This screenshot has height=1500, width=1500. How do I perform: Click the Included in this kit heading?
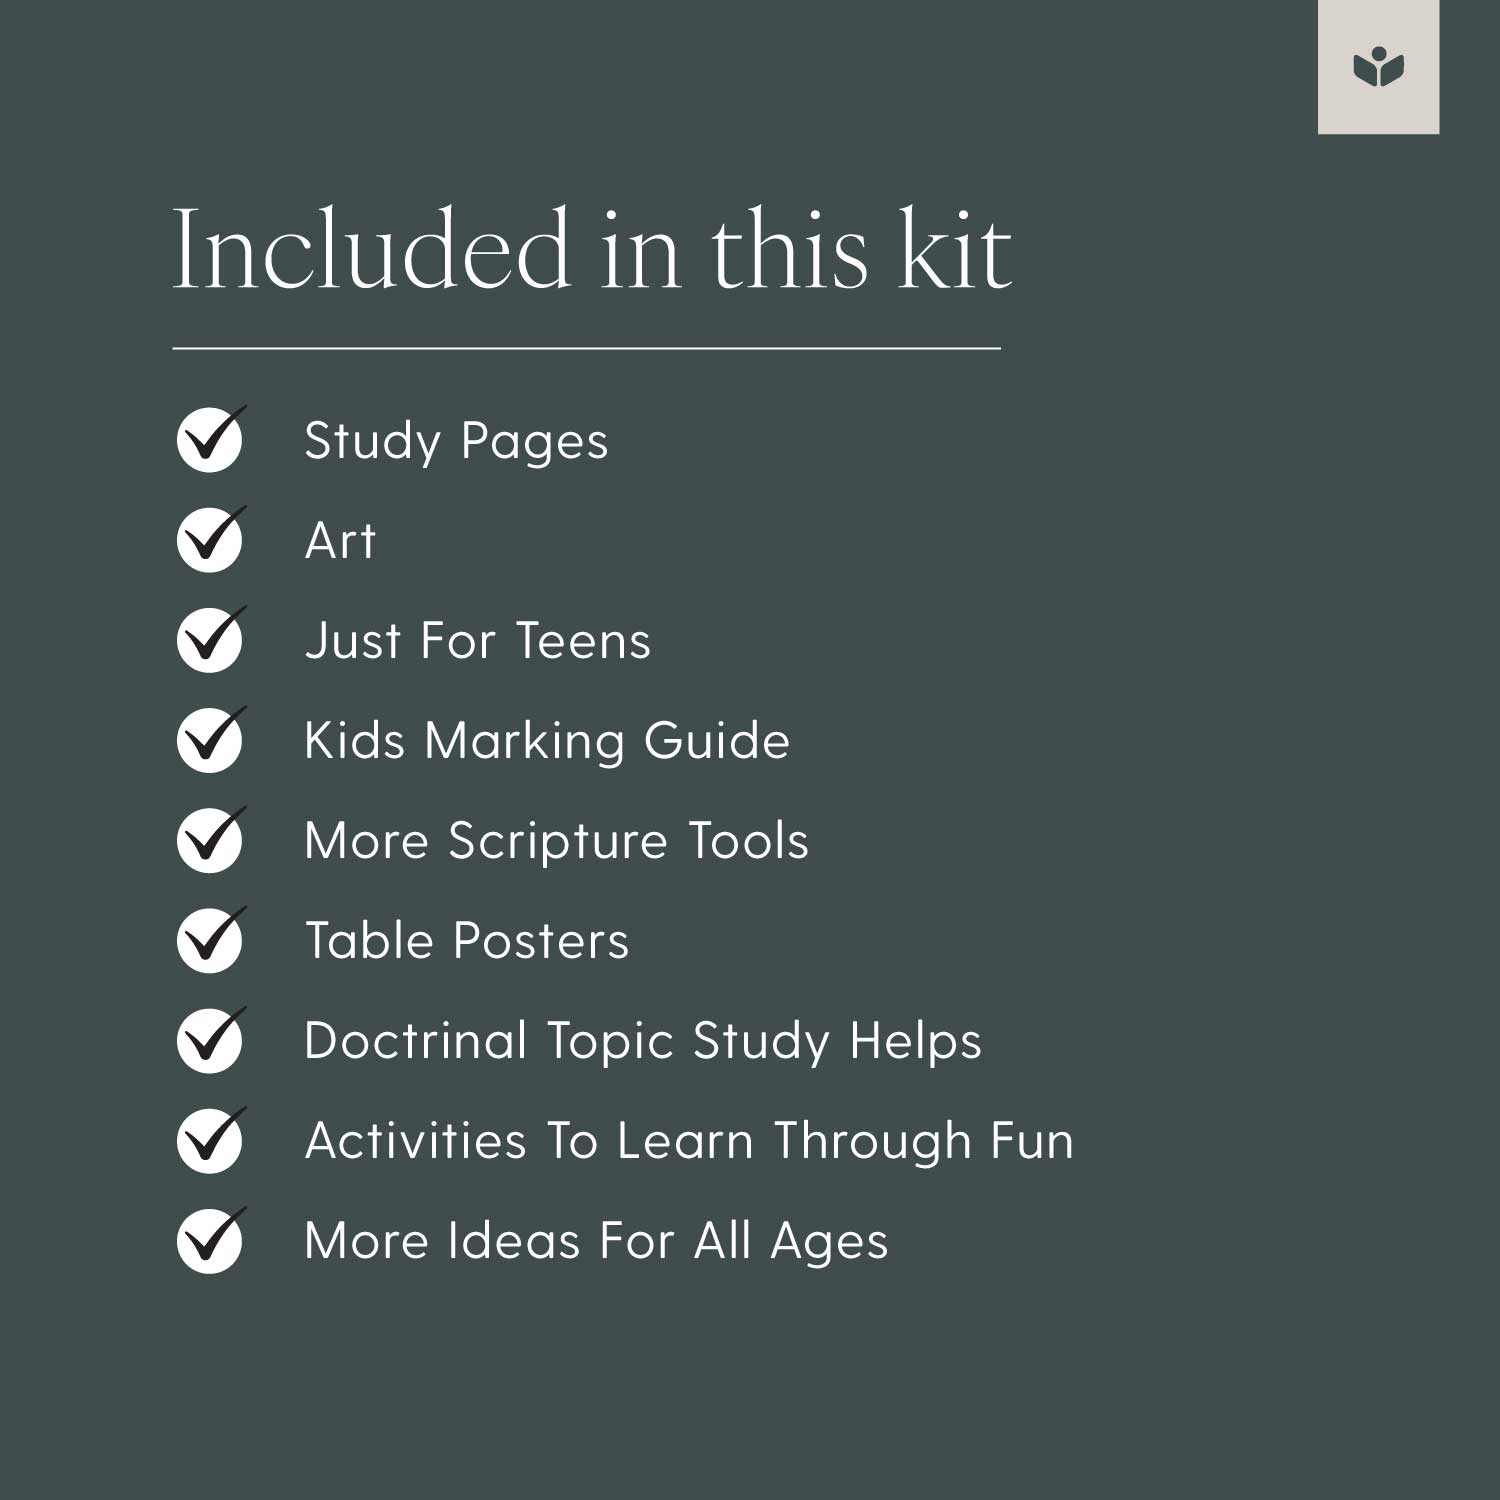click(592, 250)
